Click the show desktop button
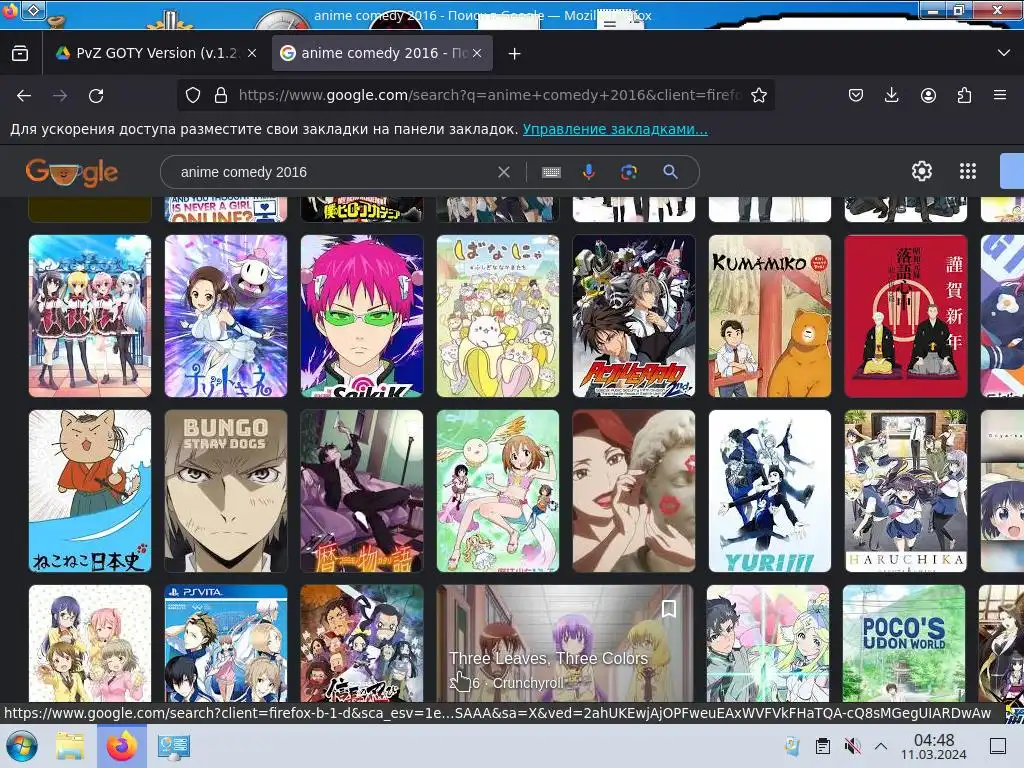1024x768 pixels. [x=998, y=746]
